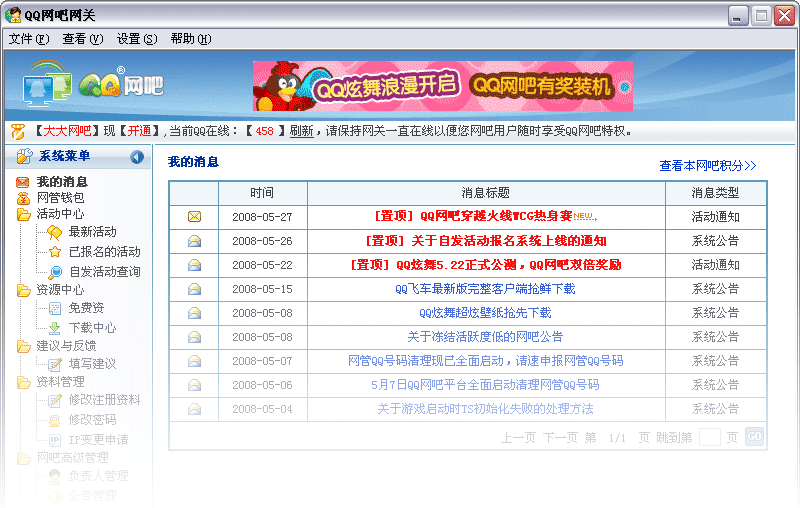Image resolution: width=800 pixels, height=508 pixels.
Task: Click the envelope icon for 2008-05-07 message
Action: pyautogui.click(x=194, y=361)
